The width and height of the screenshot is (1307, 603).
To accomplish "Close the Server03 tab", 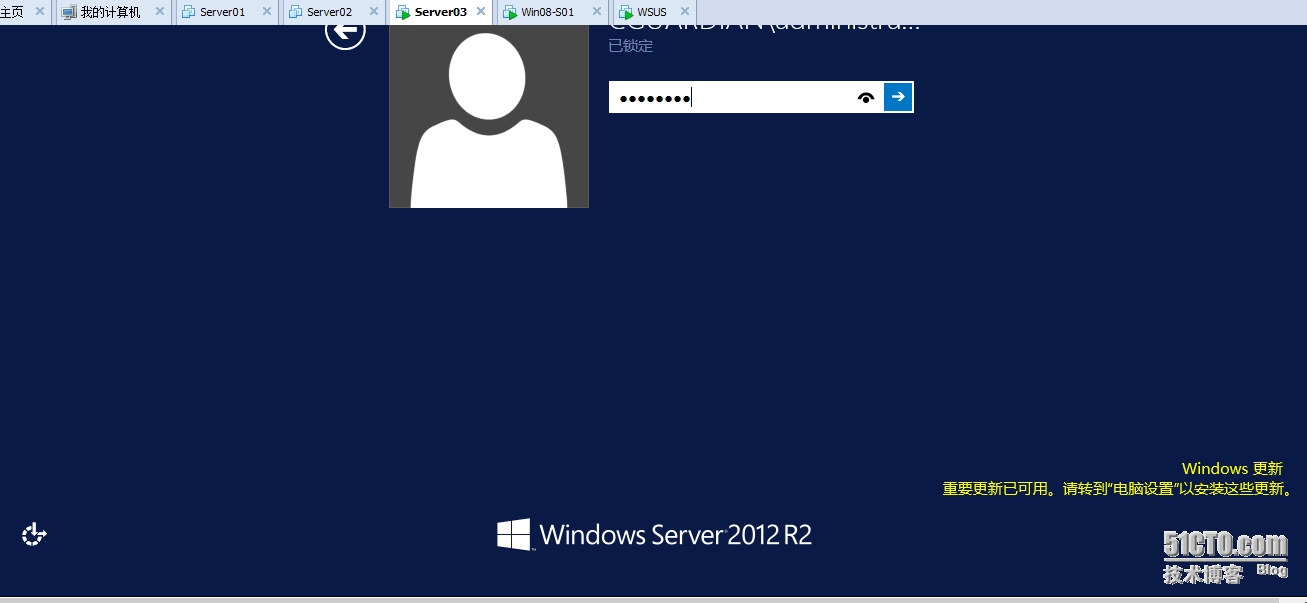I will pos(481,12).
